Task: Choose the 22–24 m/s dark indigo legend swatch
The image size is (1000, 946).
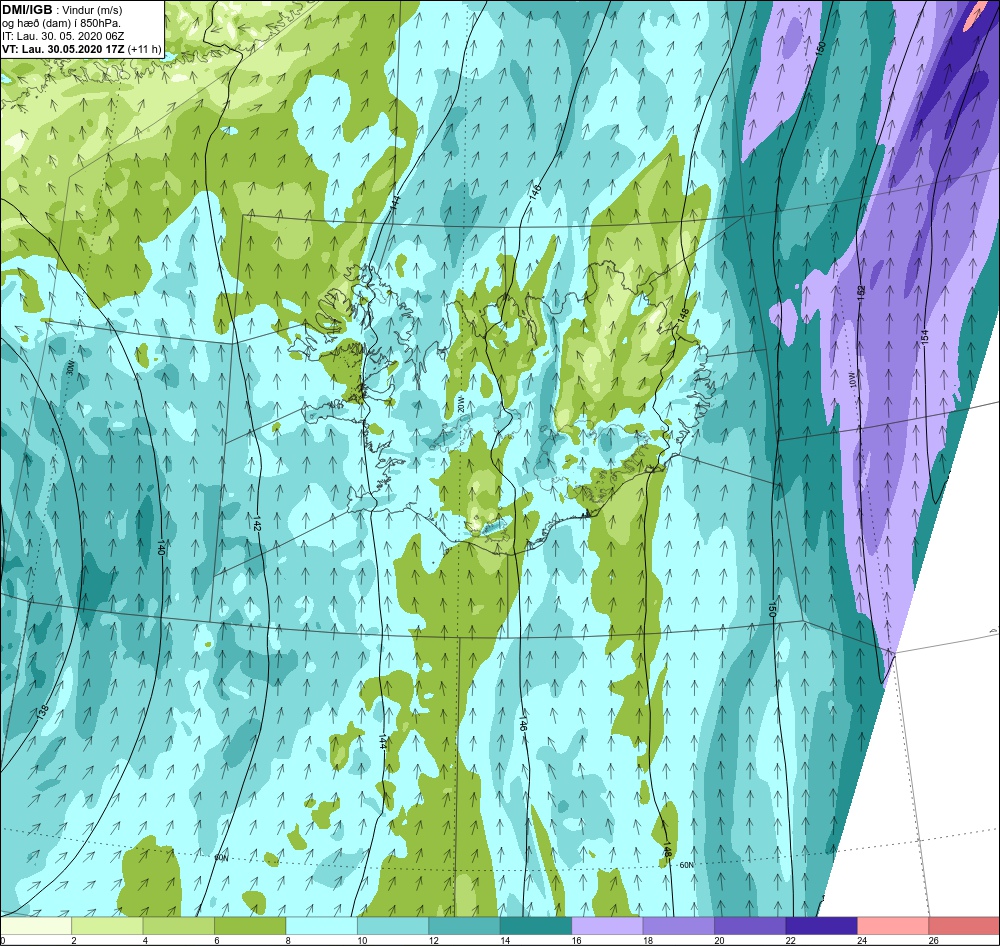Action: [x=821, y=925]
